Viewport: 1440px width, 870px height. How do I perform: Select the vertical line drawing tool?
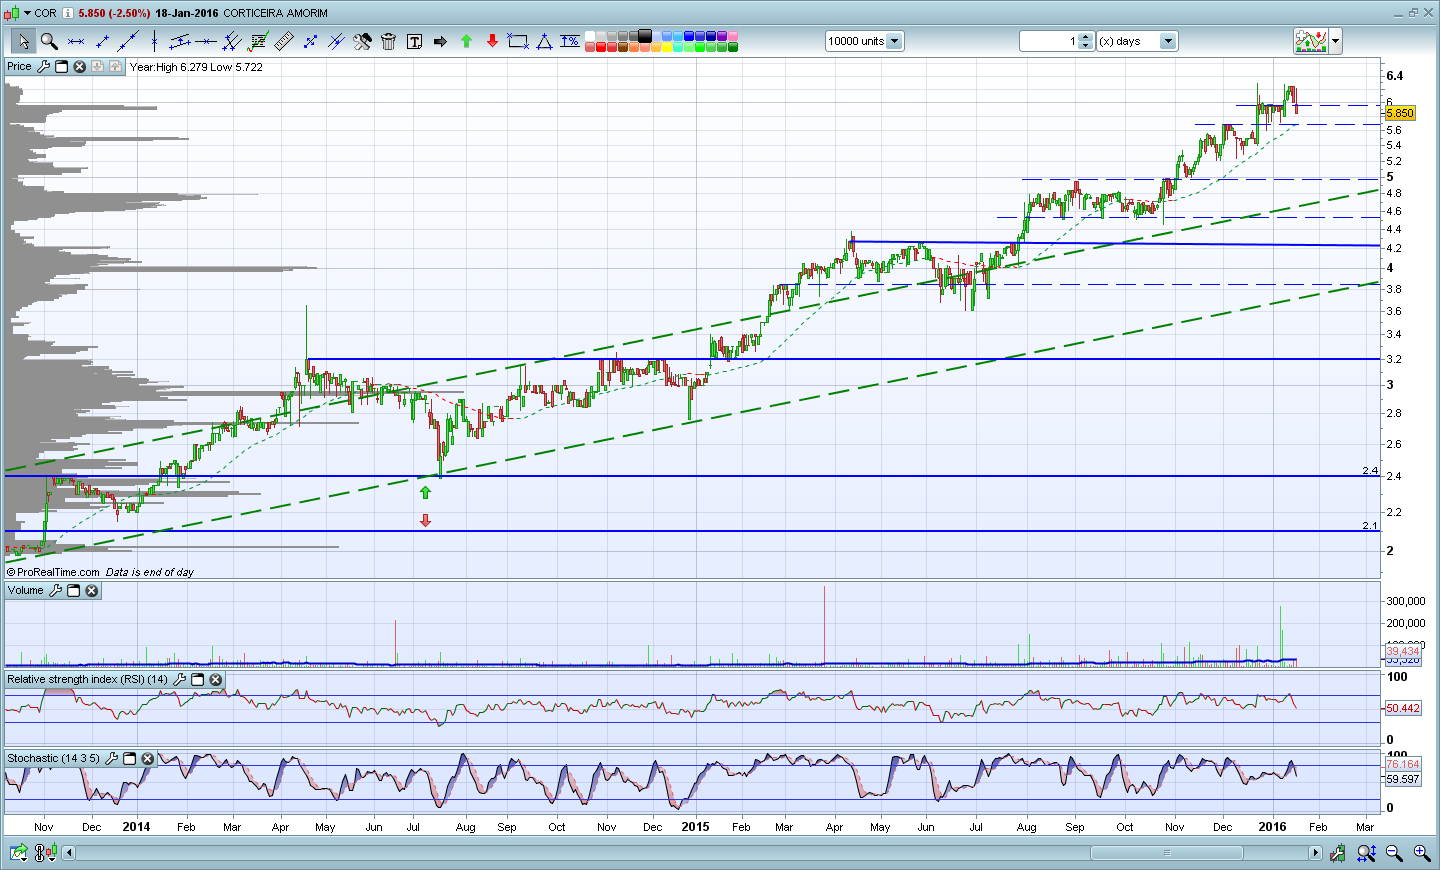154,41
